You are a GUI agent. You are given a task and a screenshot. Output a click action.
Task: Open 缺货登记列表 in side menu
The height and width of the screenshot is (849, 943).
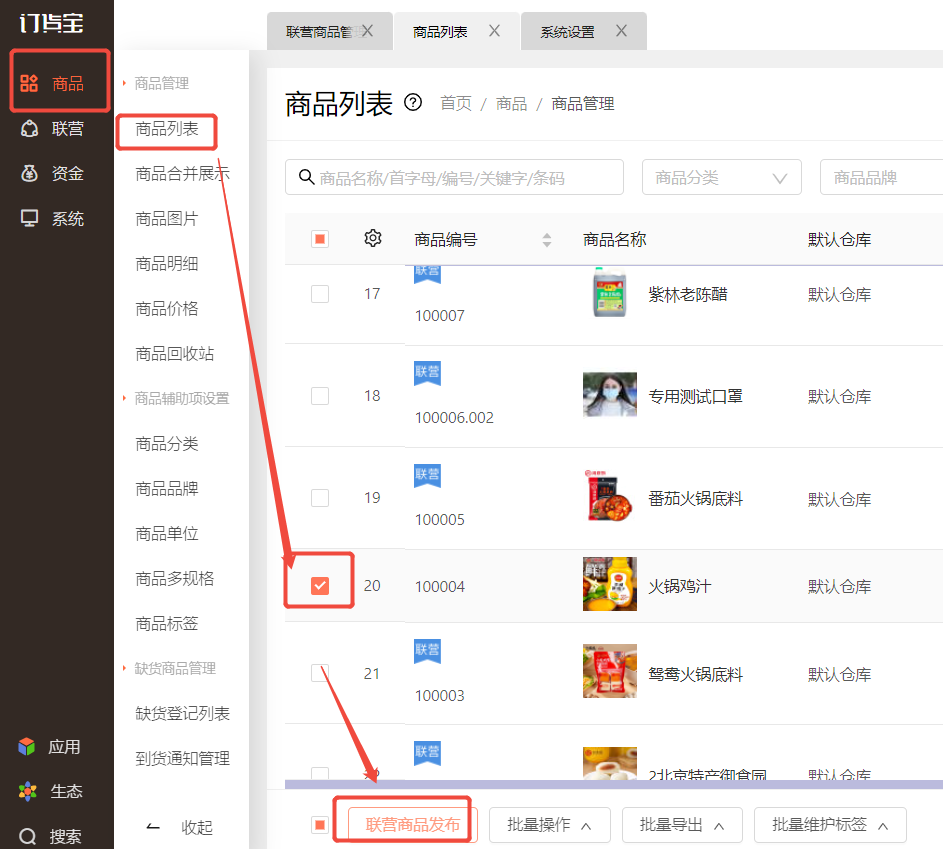182,713
